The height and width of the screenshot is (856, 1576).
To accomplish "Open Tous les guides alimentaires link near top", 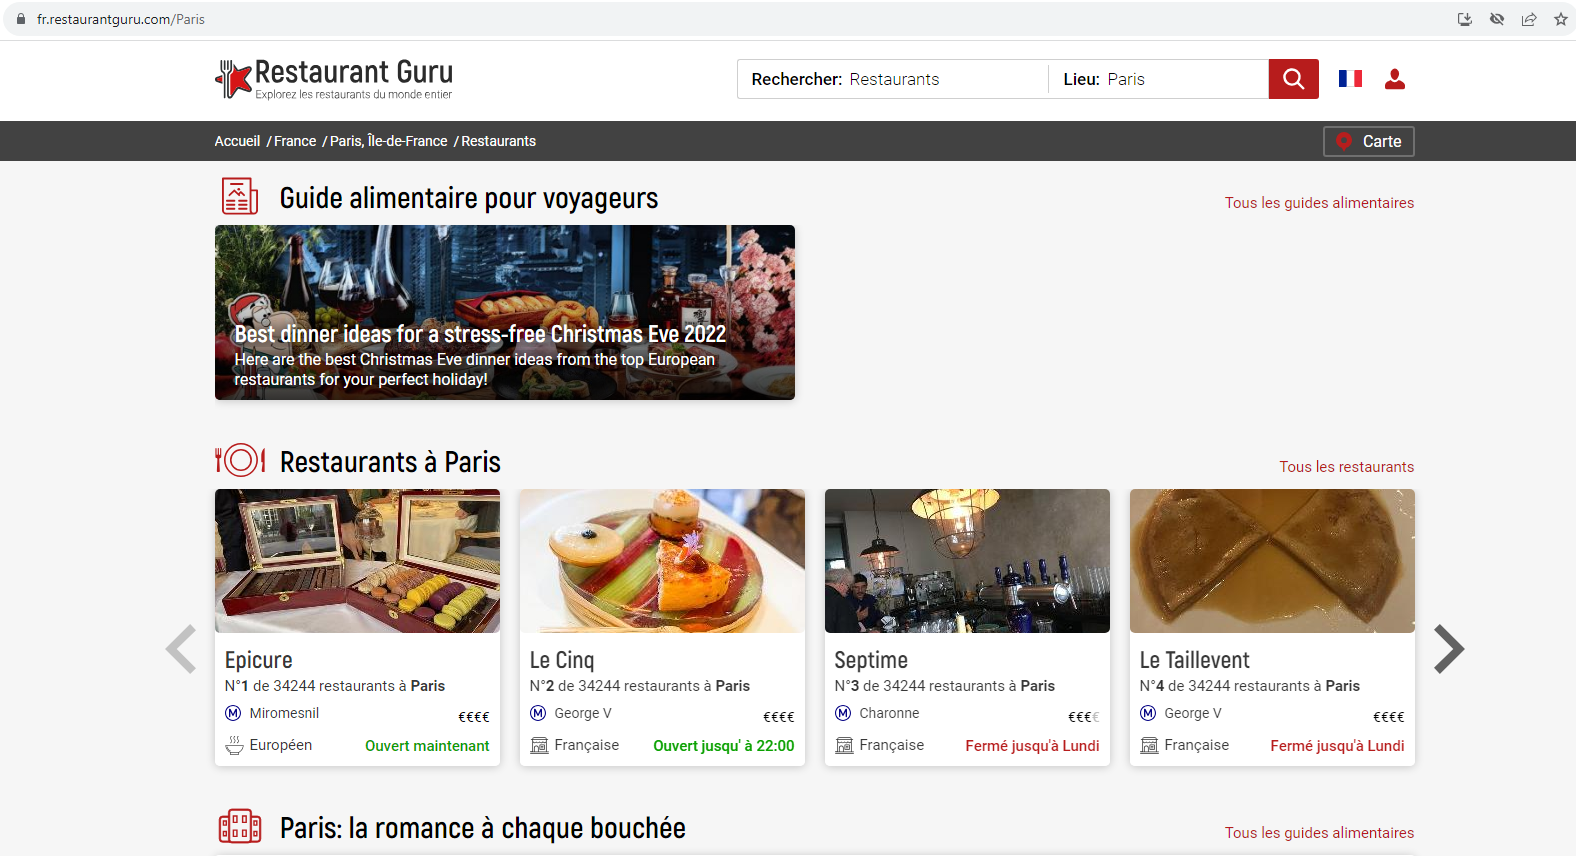I will [x=1319, y=203].
